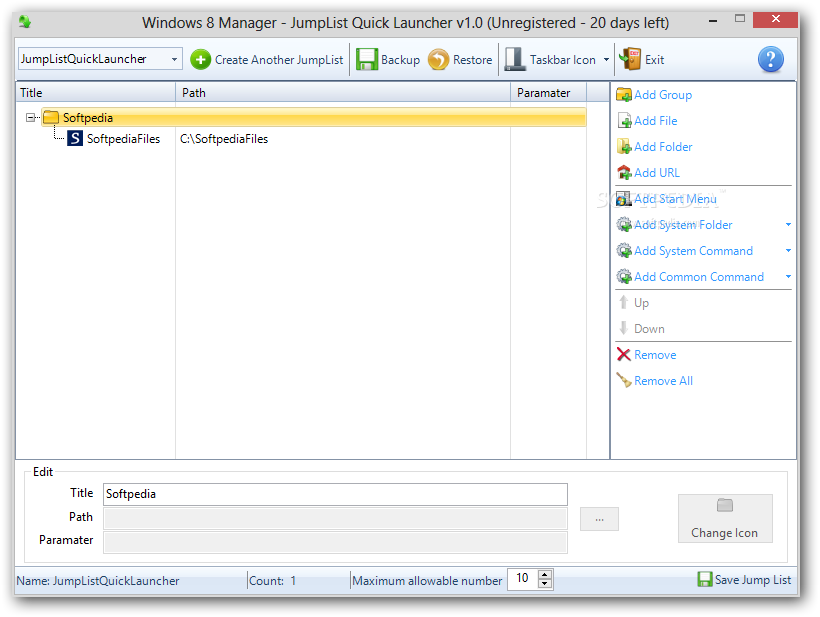Viewport: 820px width, 617px height.
Task: Click the Add System Command gear icon
Action: pyautogui.click(x=624, y=251)
